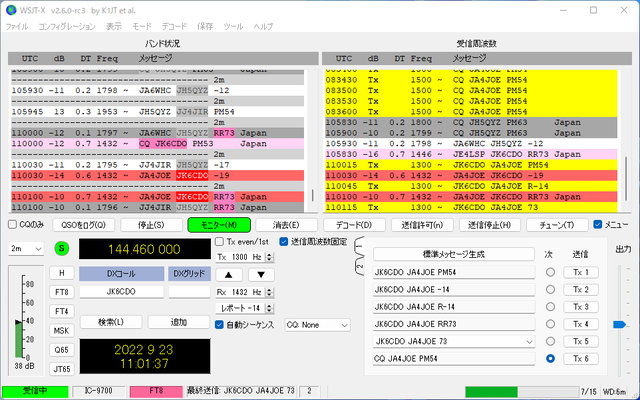Switch to JT65 mode button

click(62, 369)
